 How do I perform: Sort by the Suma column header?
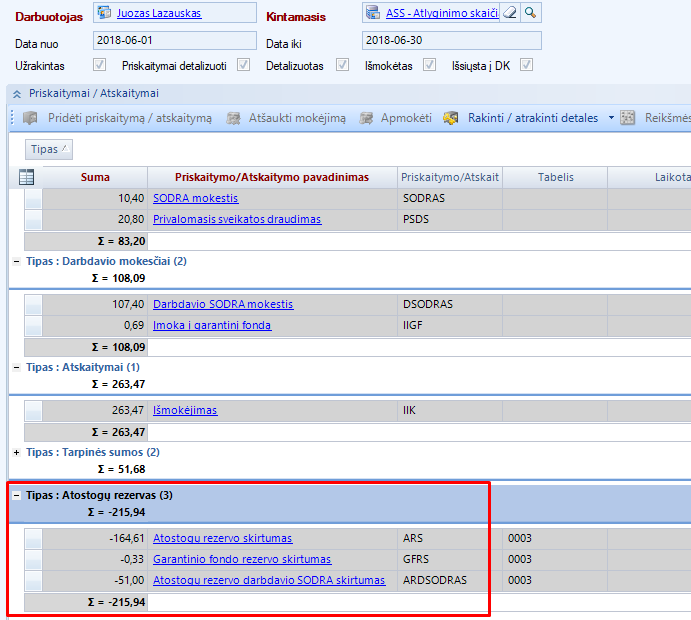(x=96, y=177)
